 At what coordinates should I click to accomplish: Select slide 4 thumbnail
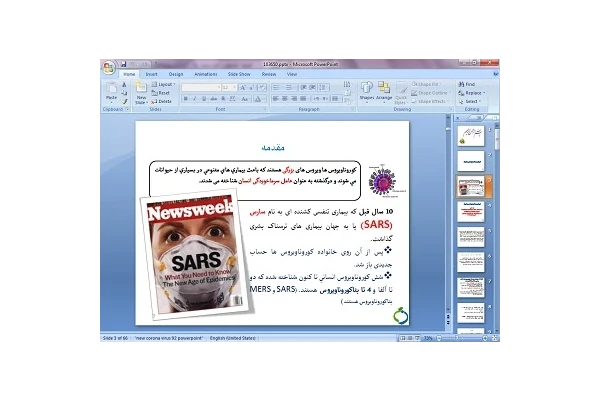[x=471, y=212]
